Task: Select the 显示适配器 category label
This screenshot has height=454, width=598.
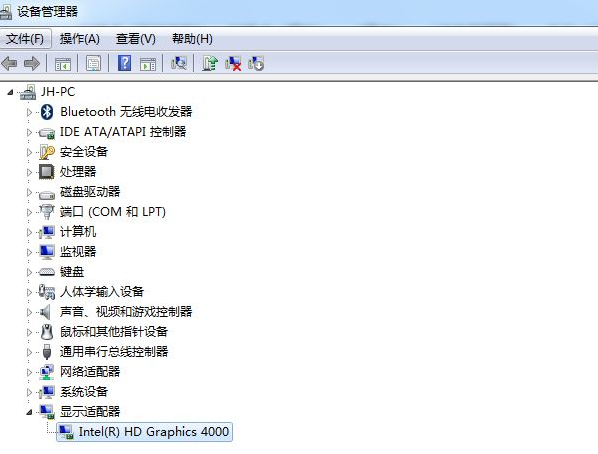Action: tap(90, 411)
